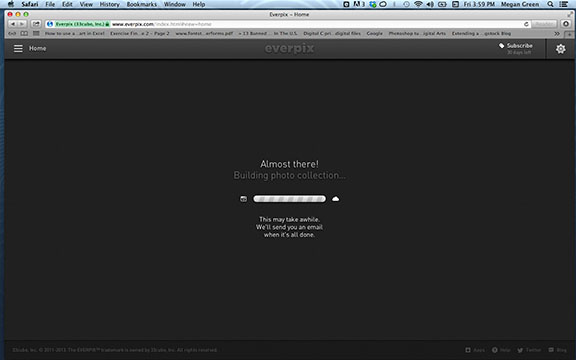Open the Edit menu

(67, 4)
